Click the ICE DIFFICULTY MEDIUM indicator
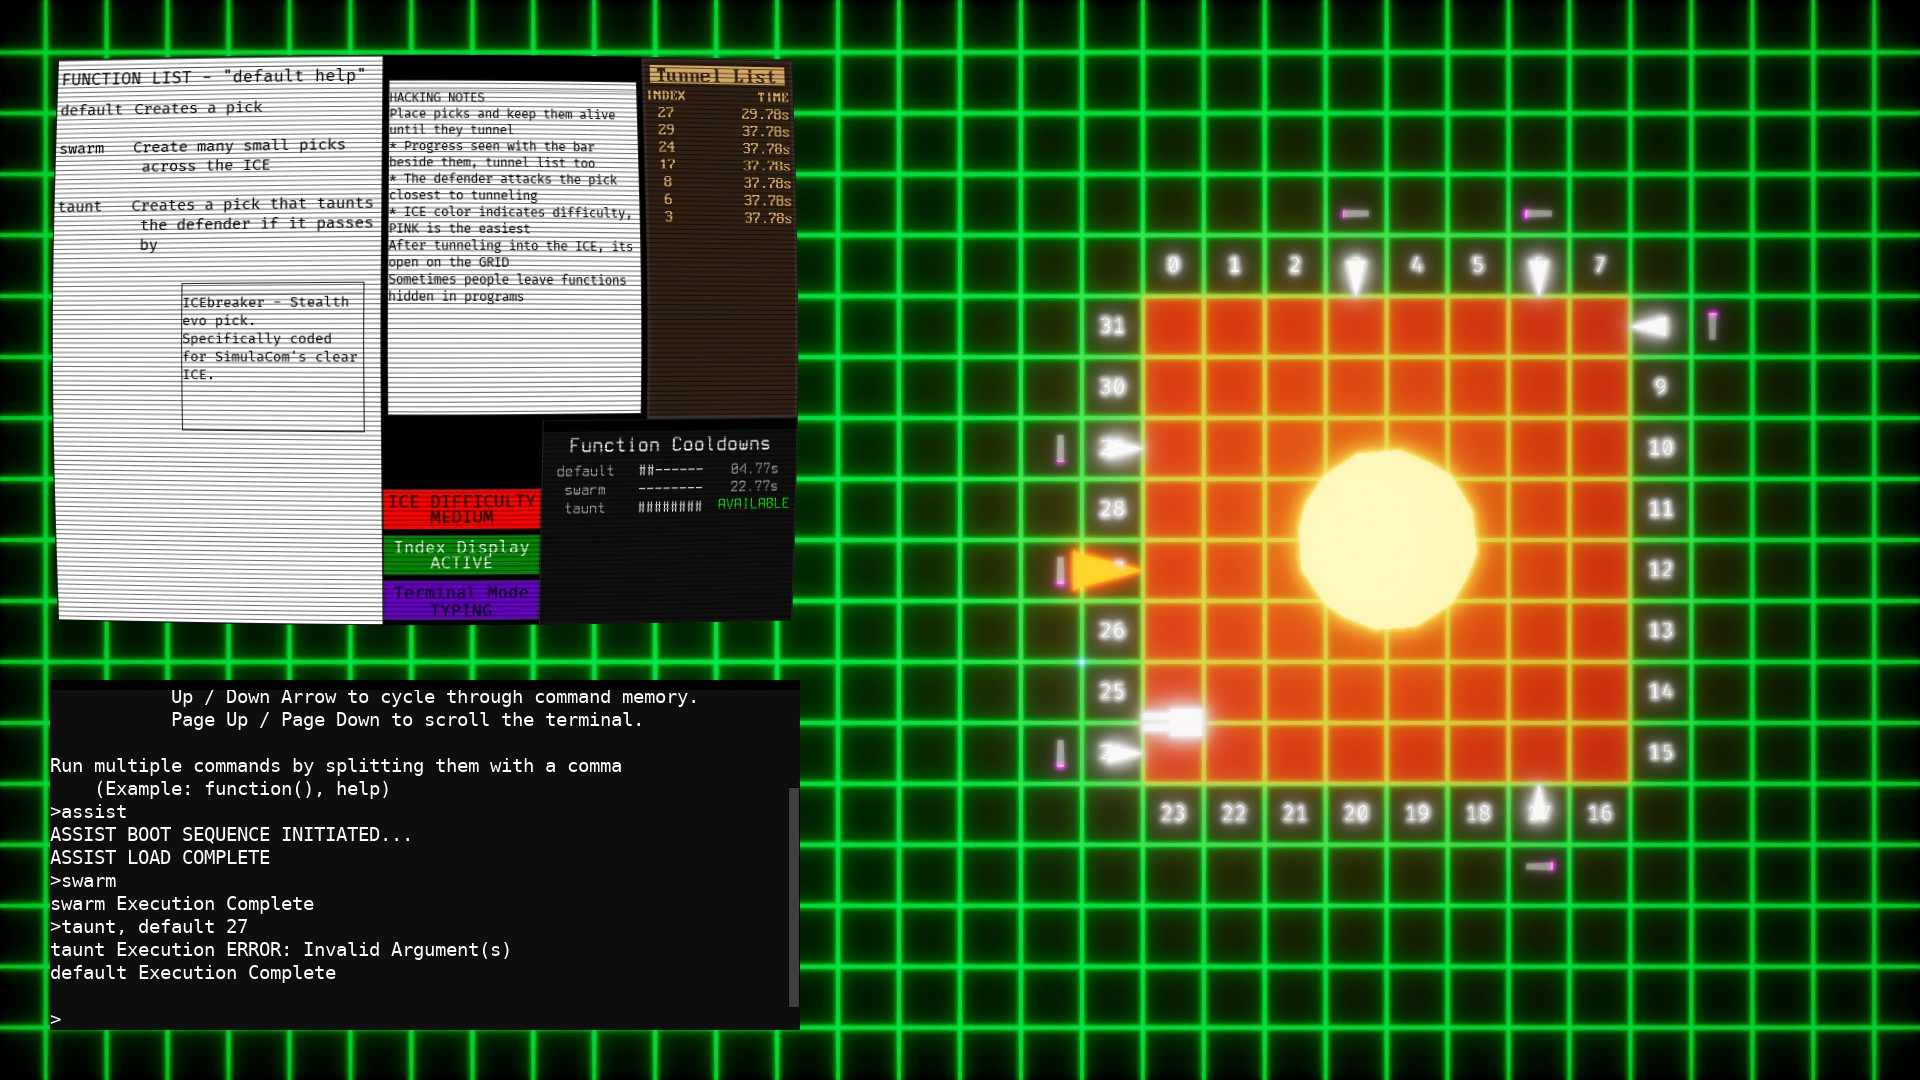The image size is (1920, 1080). click(x=461, y=509)
